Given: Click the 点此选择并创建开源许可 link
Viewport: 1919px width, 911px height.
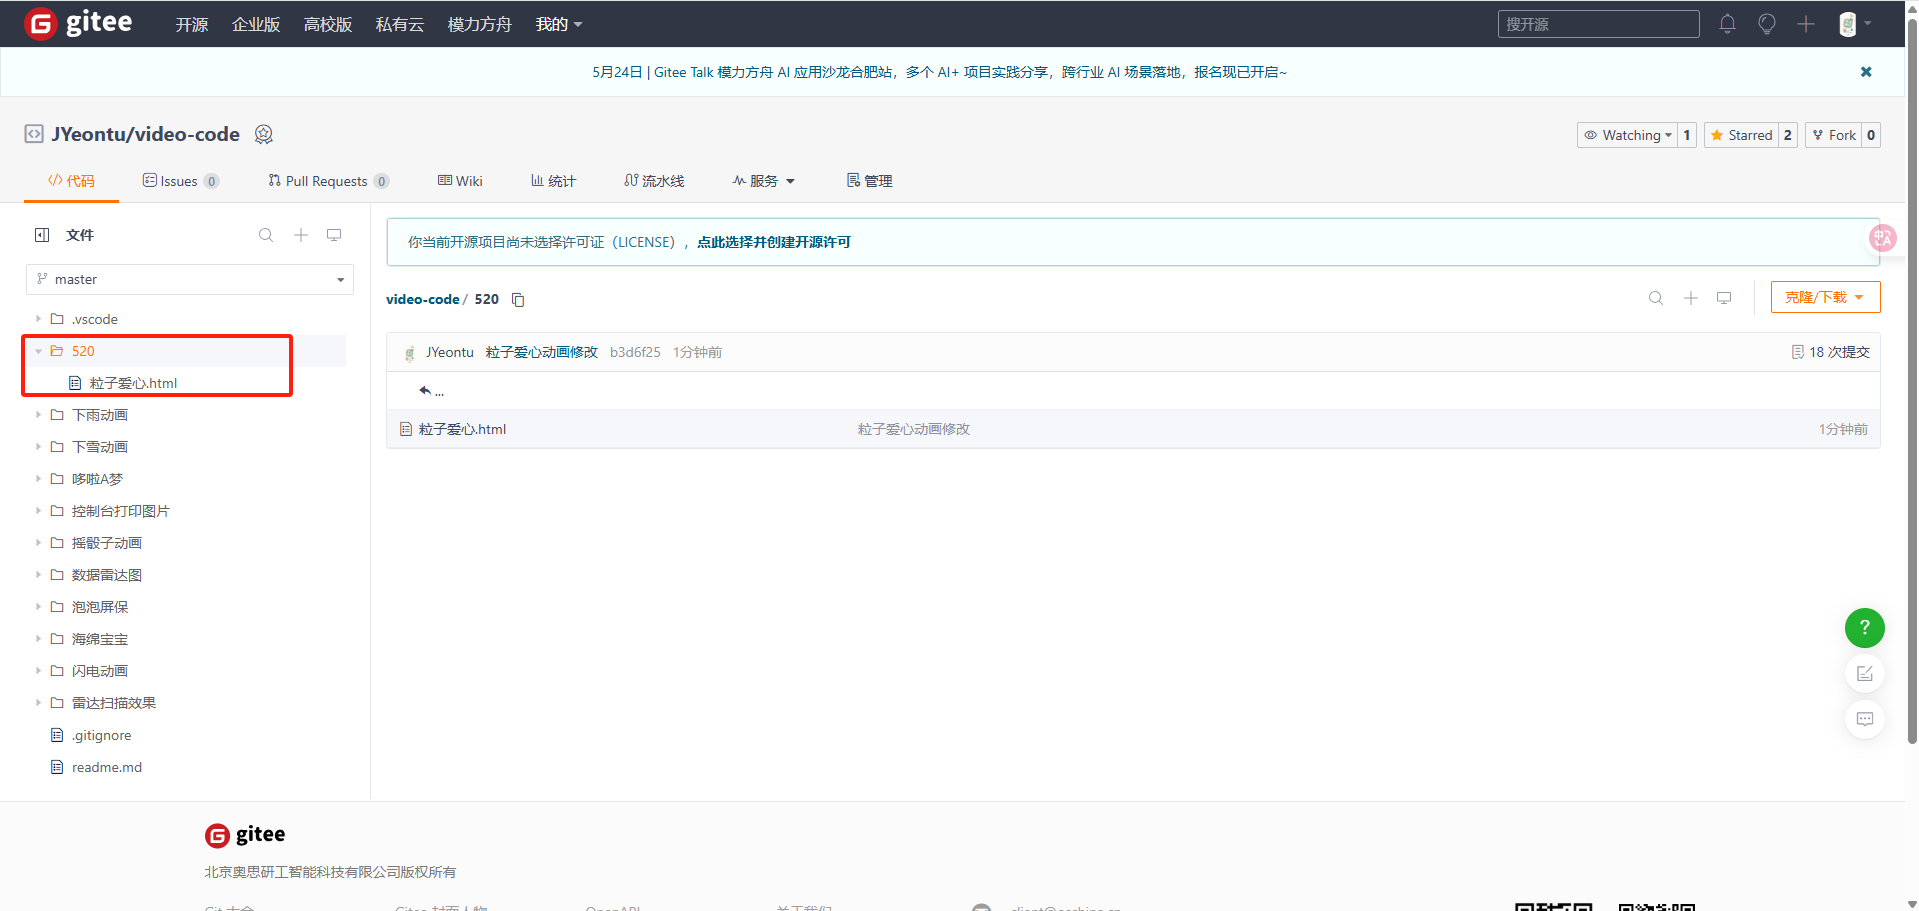Looking at the screenshot, I should pyautogui.click(x=774, y=242).
